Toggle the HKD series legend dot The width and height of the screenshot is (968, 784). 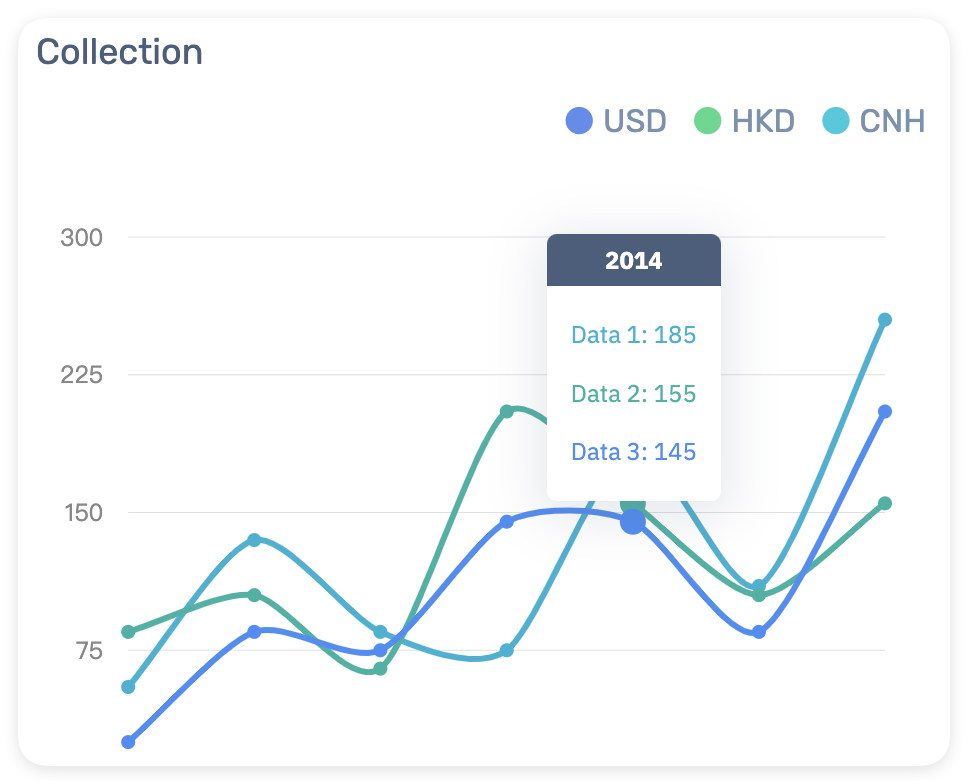pyautogui.click(x=707, y=120)
